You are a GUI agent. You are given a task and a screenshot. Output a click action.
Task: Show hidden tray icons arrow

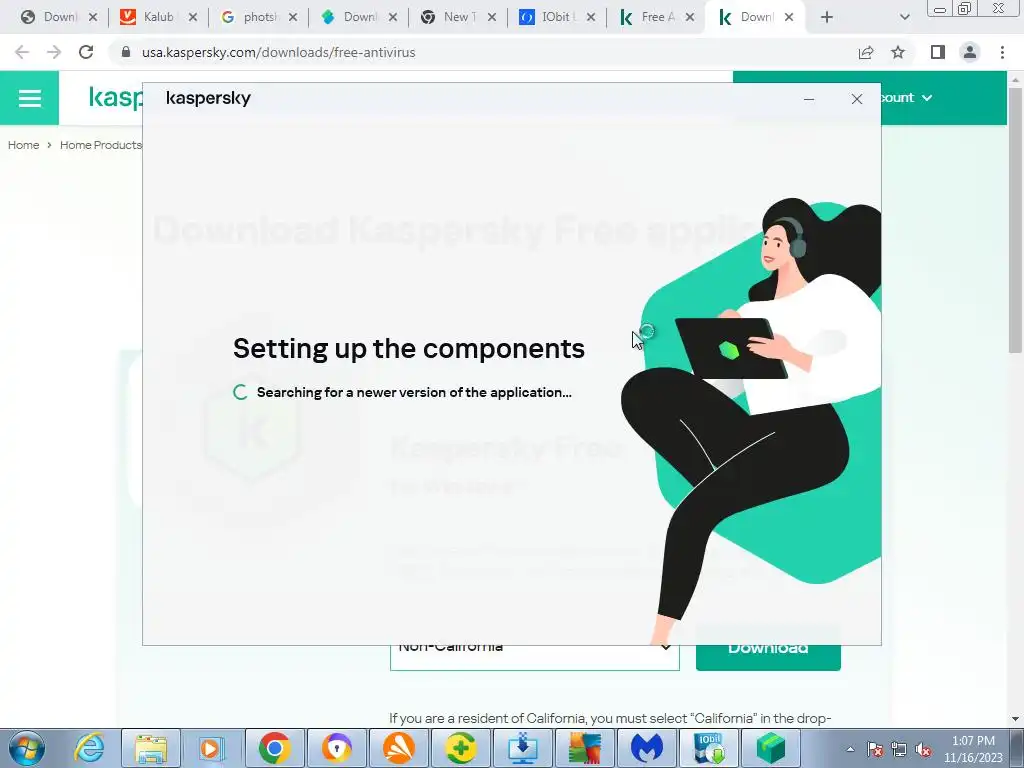tap(850, 749)
